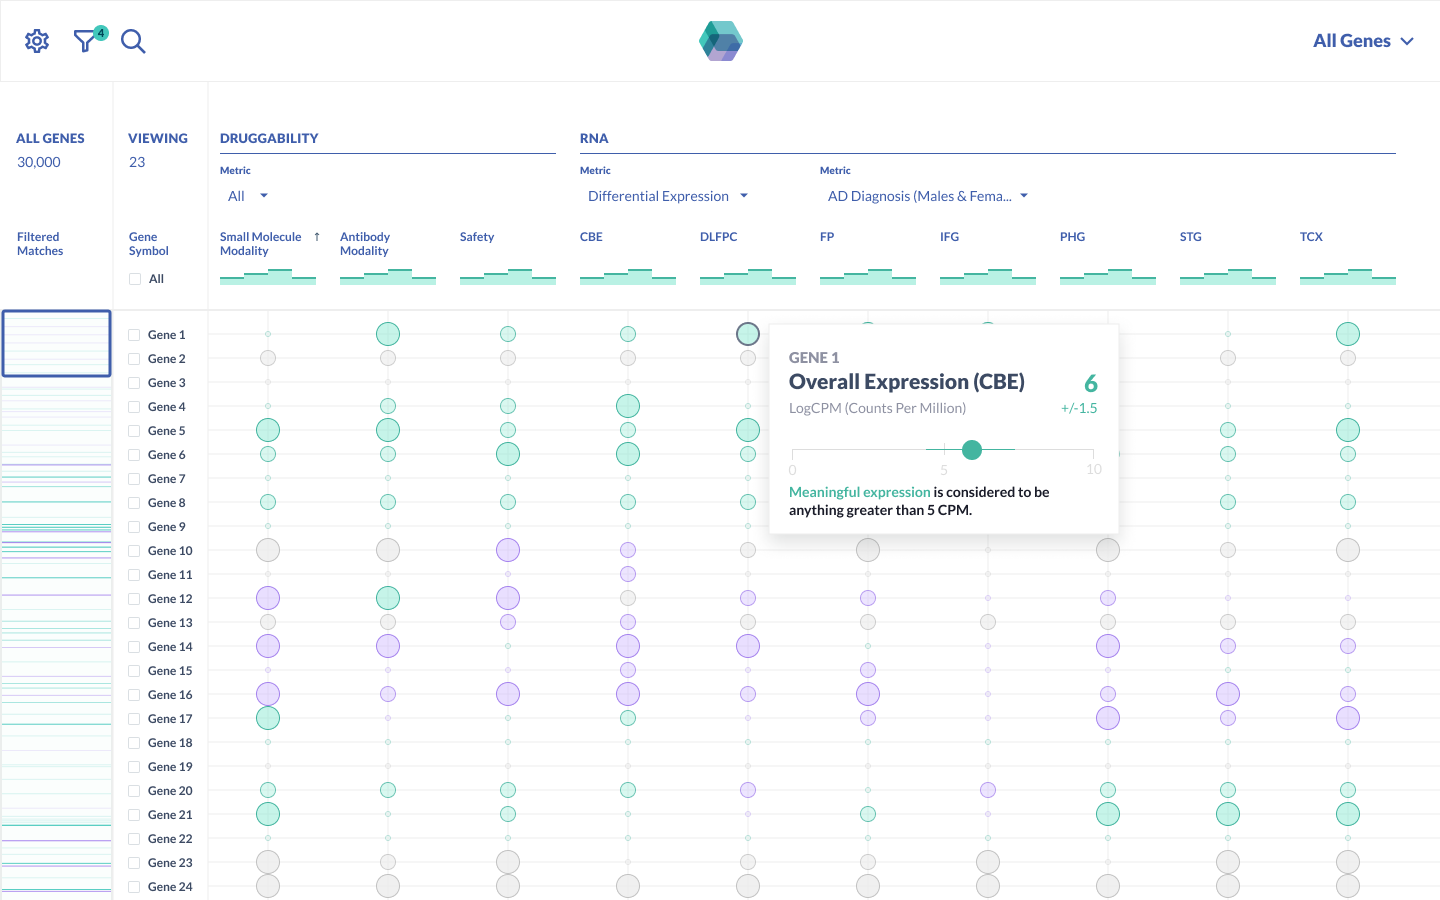
Task: Check the All gene symbols checkbox
Action: [x=135, y=279]
